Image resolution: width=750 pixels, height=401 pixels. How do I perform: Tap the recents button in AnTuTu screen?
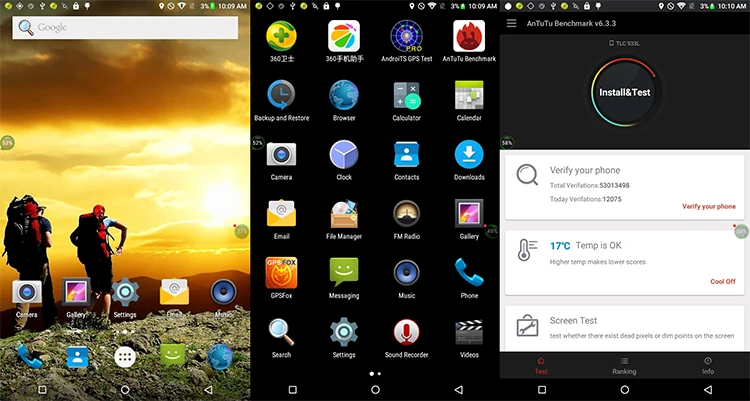pyautogui.click(x=541, y=390)
